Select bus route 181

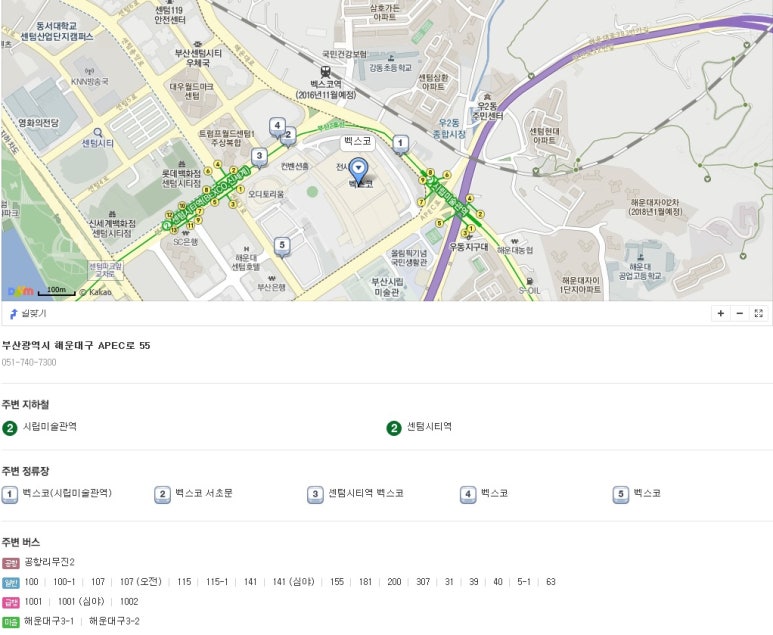pos(365,582)
